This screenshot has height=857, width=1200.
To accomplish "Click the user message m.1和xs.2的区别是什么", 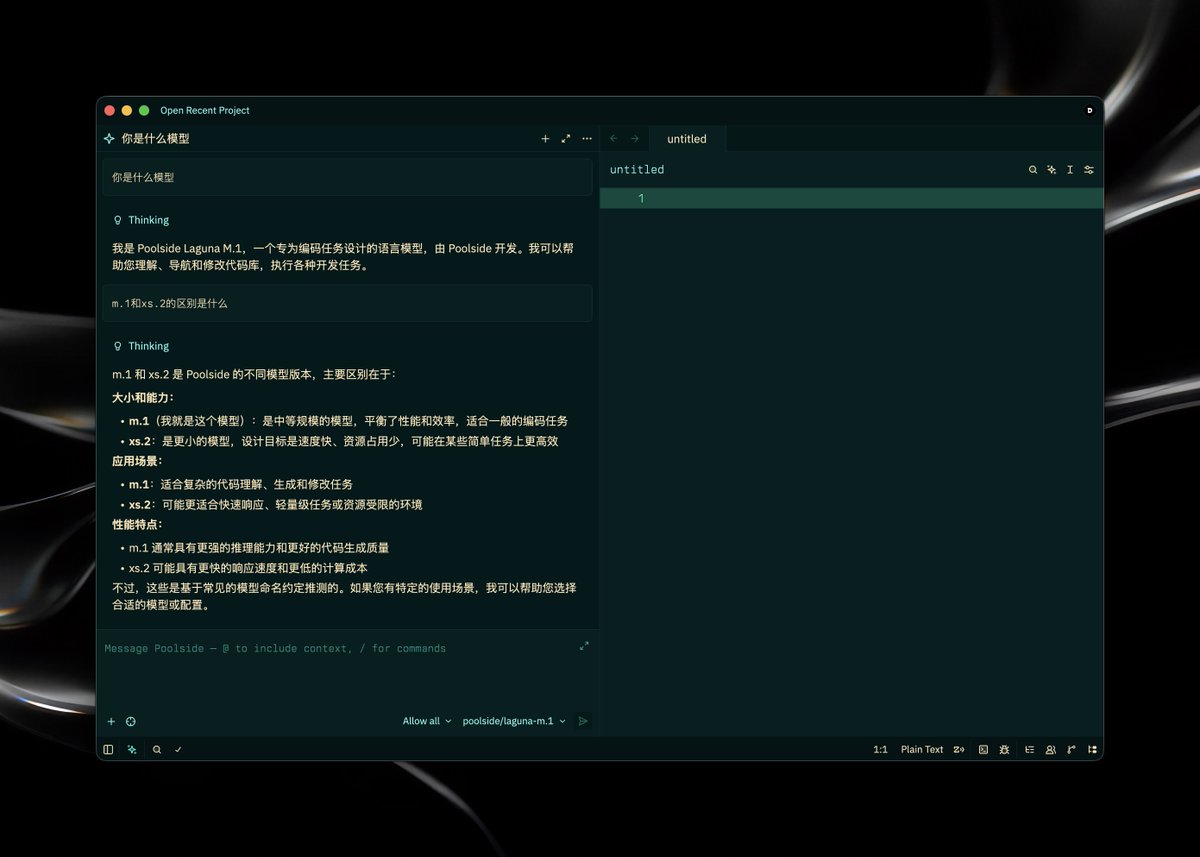I will 347,303.
